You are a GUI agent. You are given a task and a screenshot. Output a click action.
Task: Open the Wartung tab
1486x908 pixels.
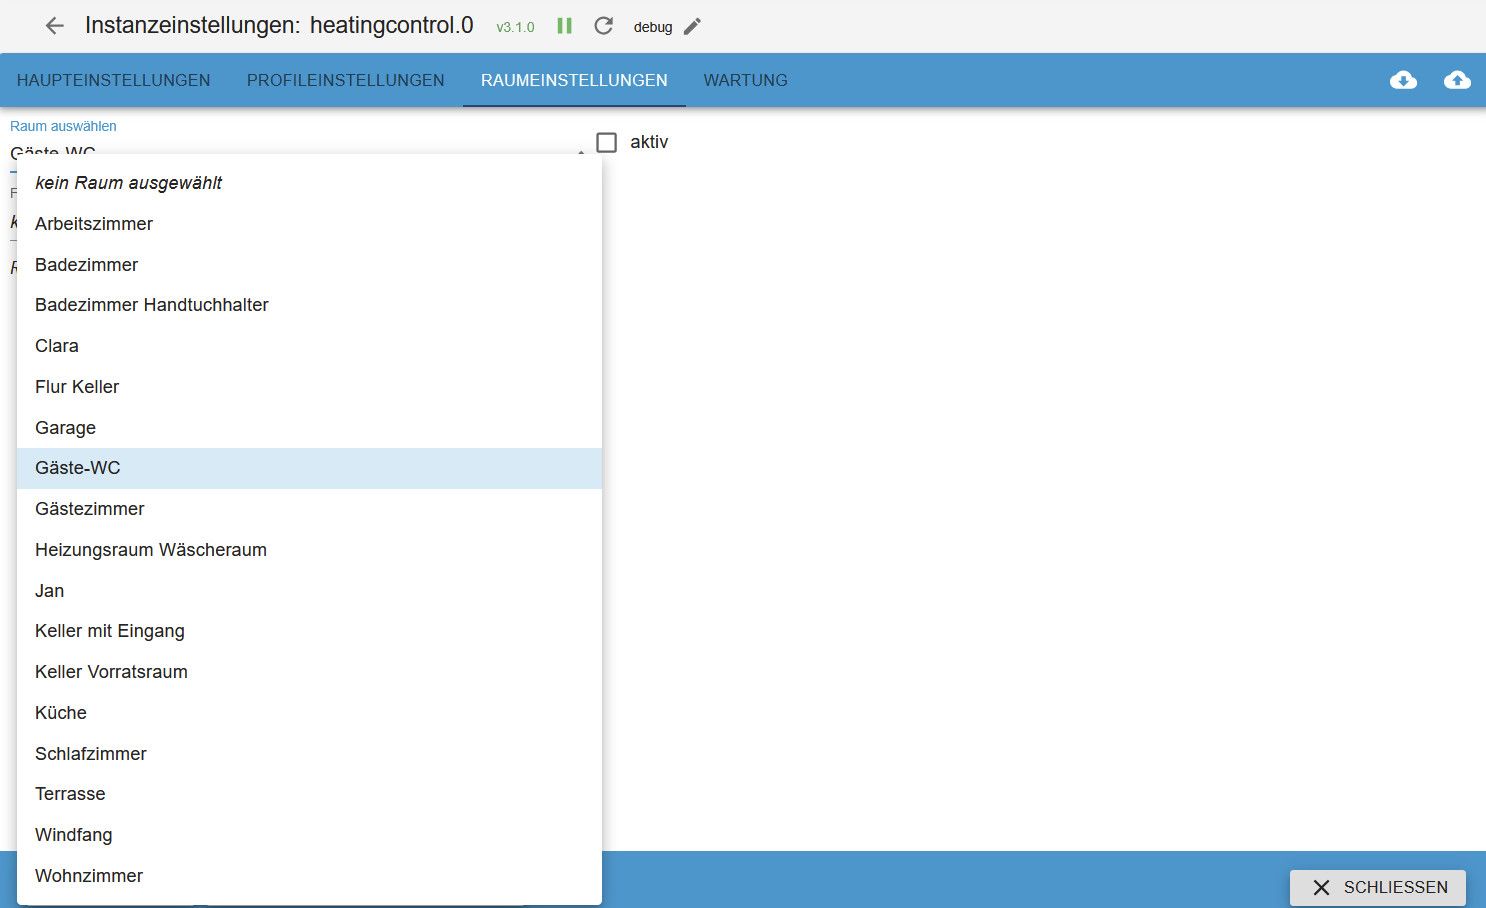pos(746,80)
